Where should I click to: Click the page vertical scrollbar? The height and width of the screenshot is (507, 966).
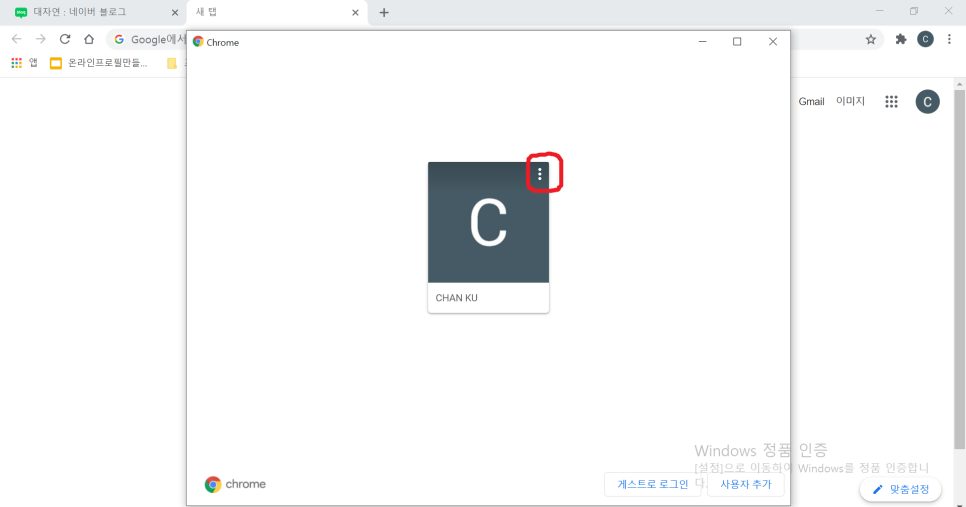[x=959, y=270]
